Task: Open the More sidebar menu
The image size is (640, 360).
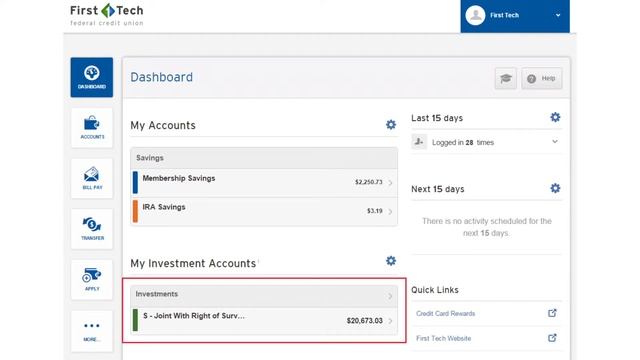Action: [92, 331]
